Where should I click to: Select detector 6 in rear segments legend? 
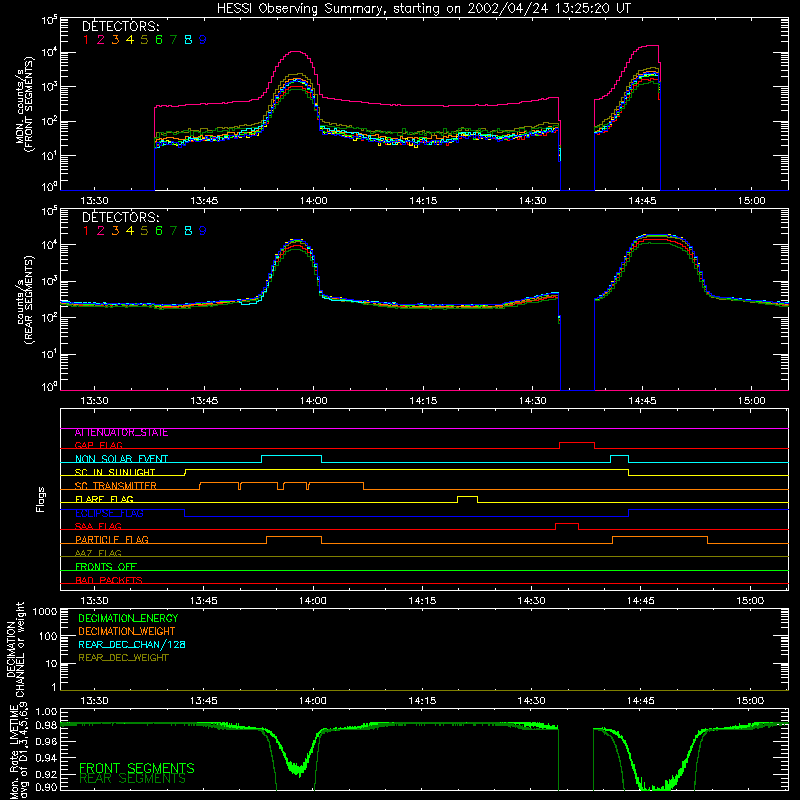tap(159, 231)
